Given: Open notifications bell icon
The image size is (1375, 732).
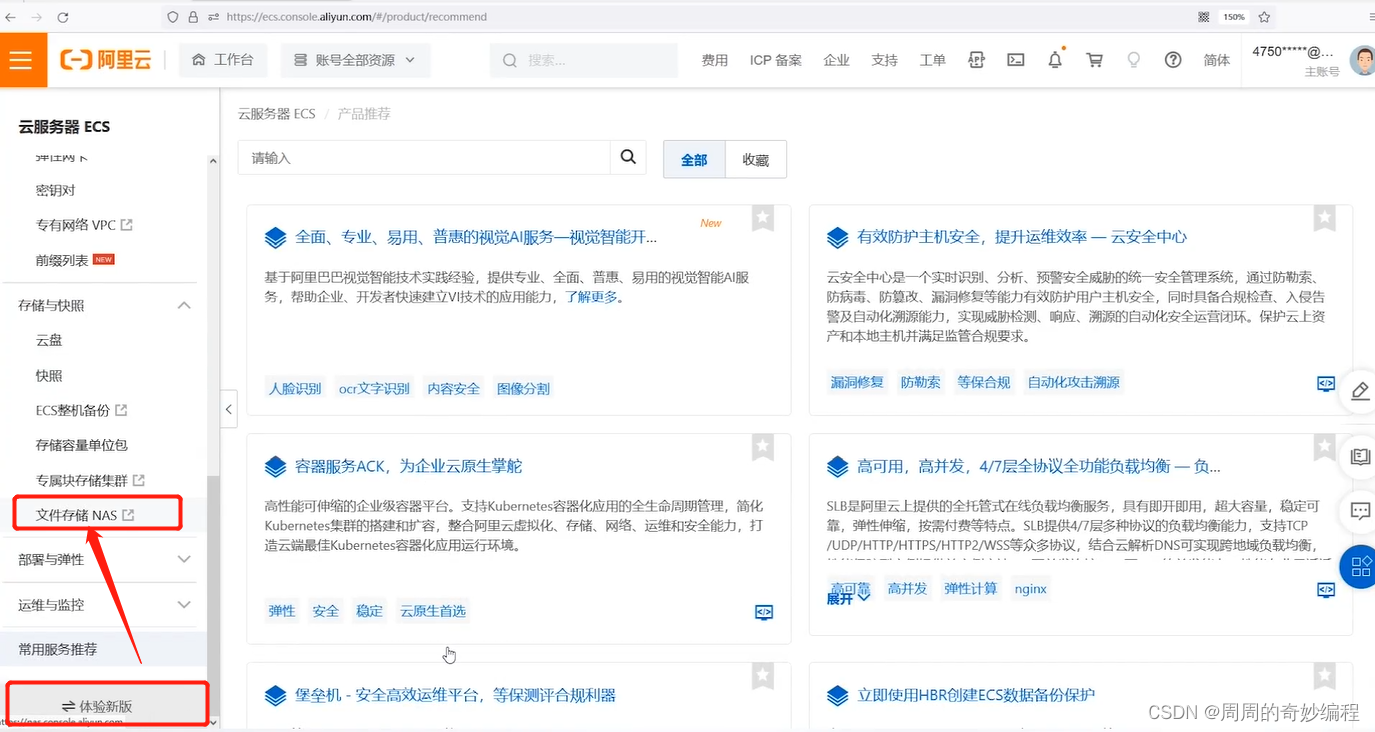Looking at the screenshot, I should click(x=1055, y=60).
